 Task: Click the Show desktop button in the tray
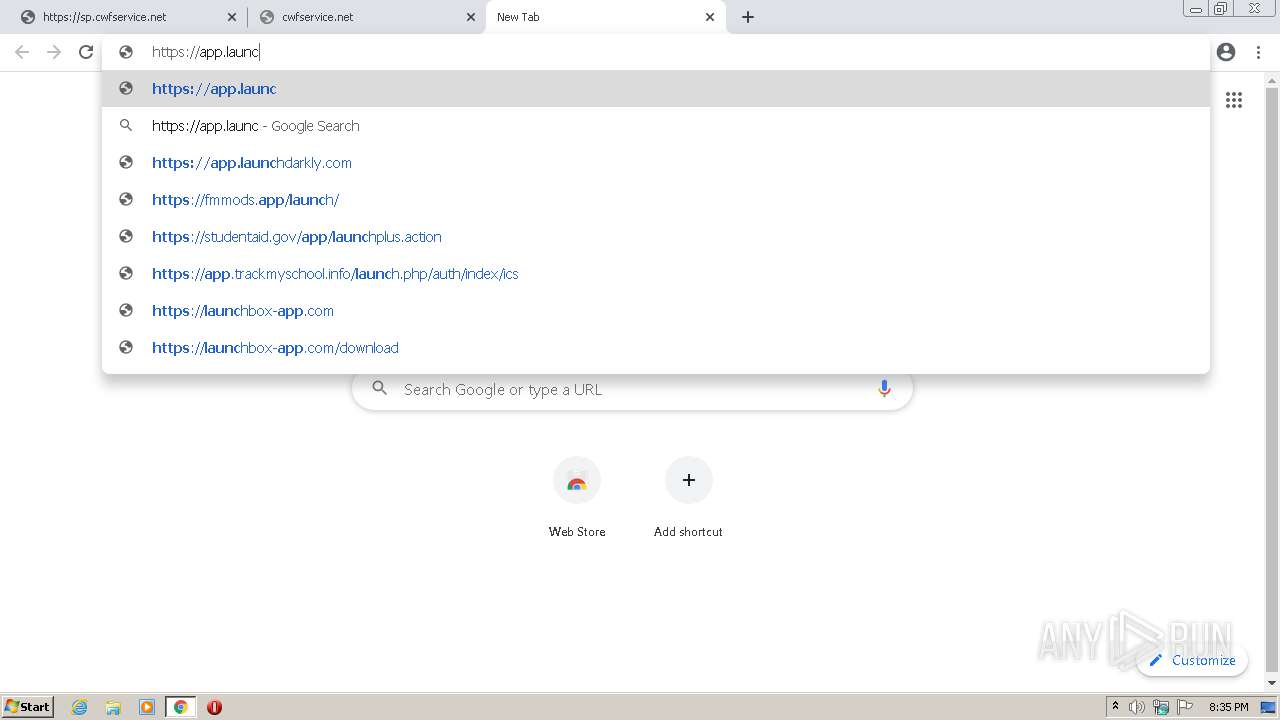(1268, 707)
